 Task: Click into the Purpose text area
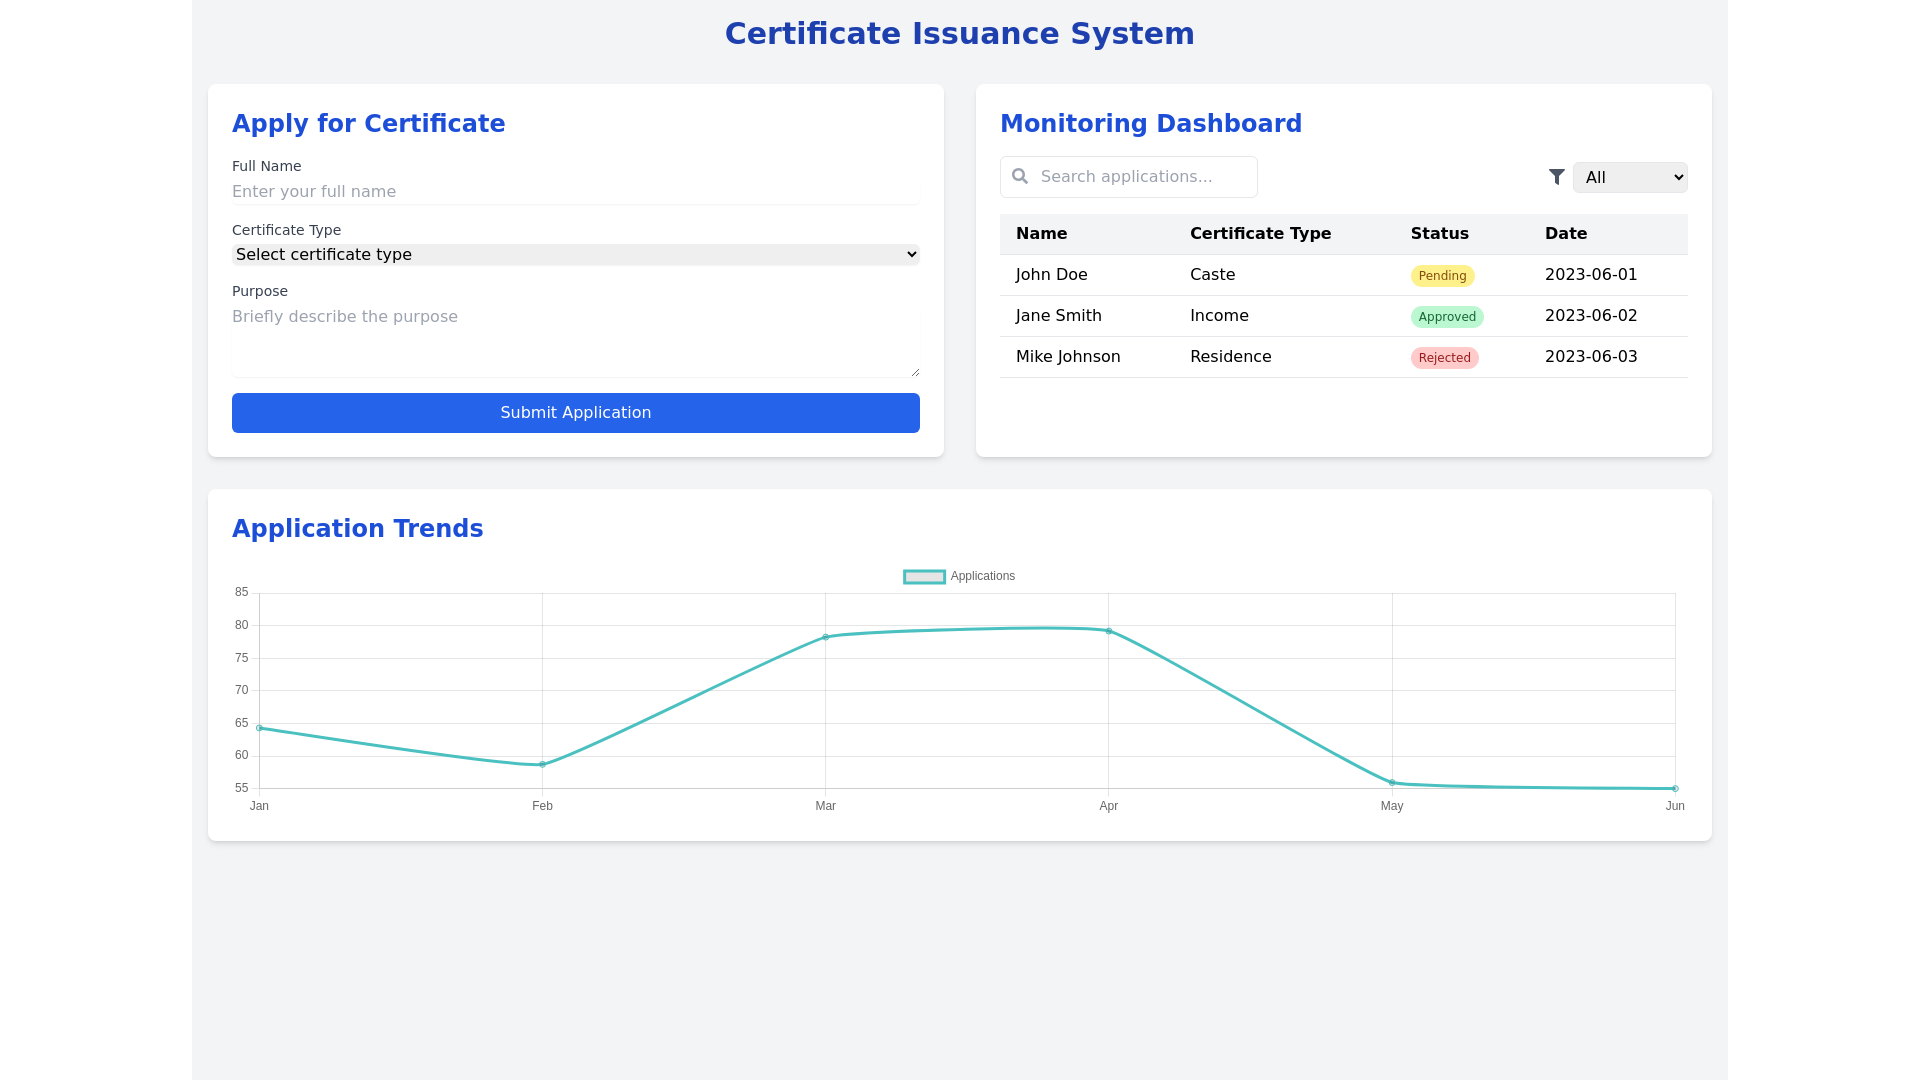pos(575,340)
